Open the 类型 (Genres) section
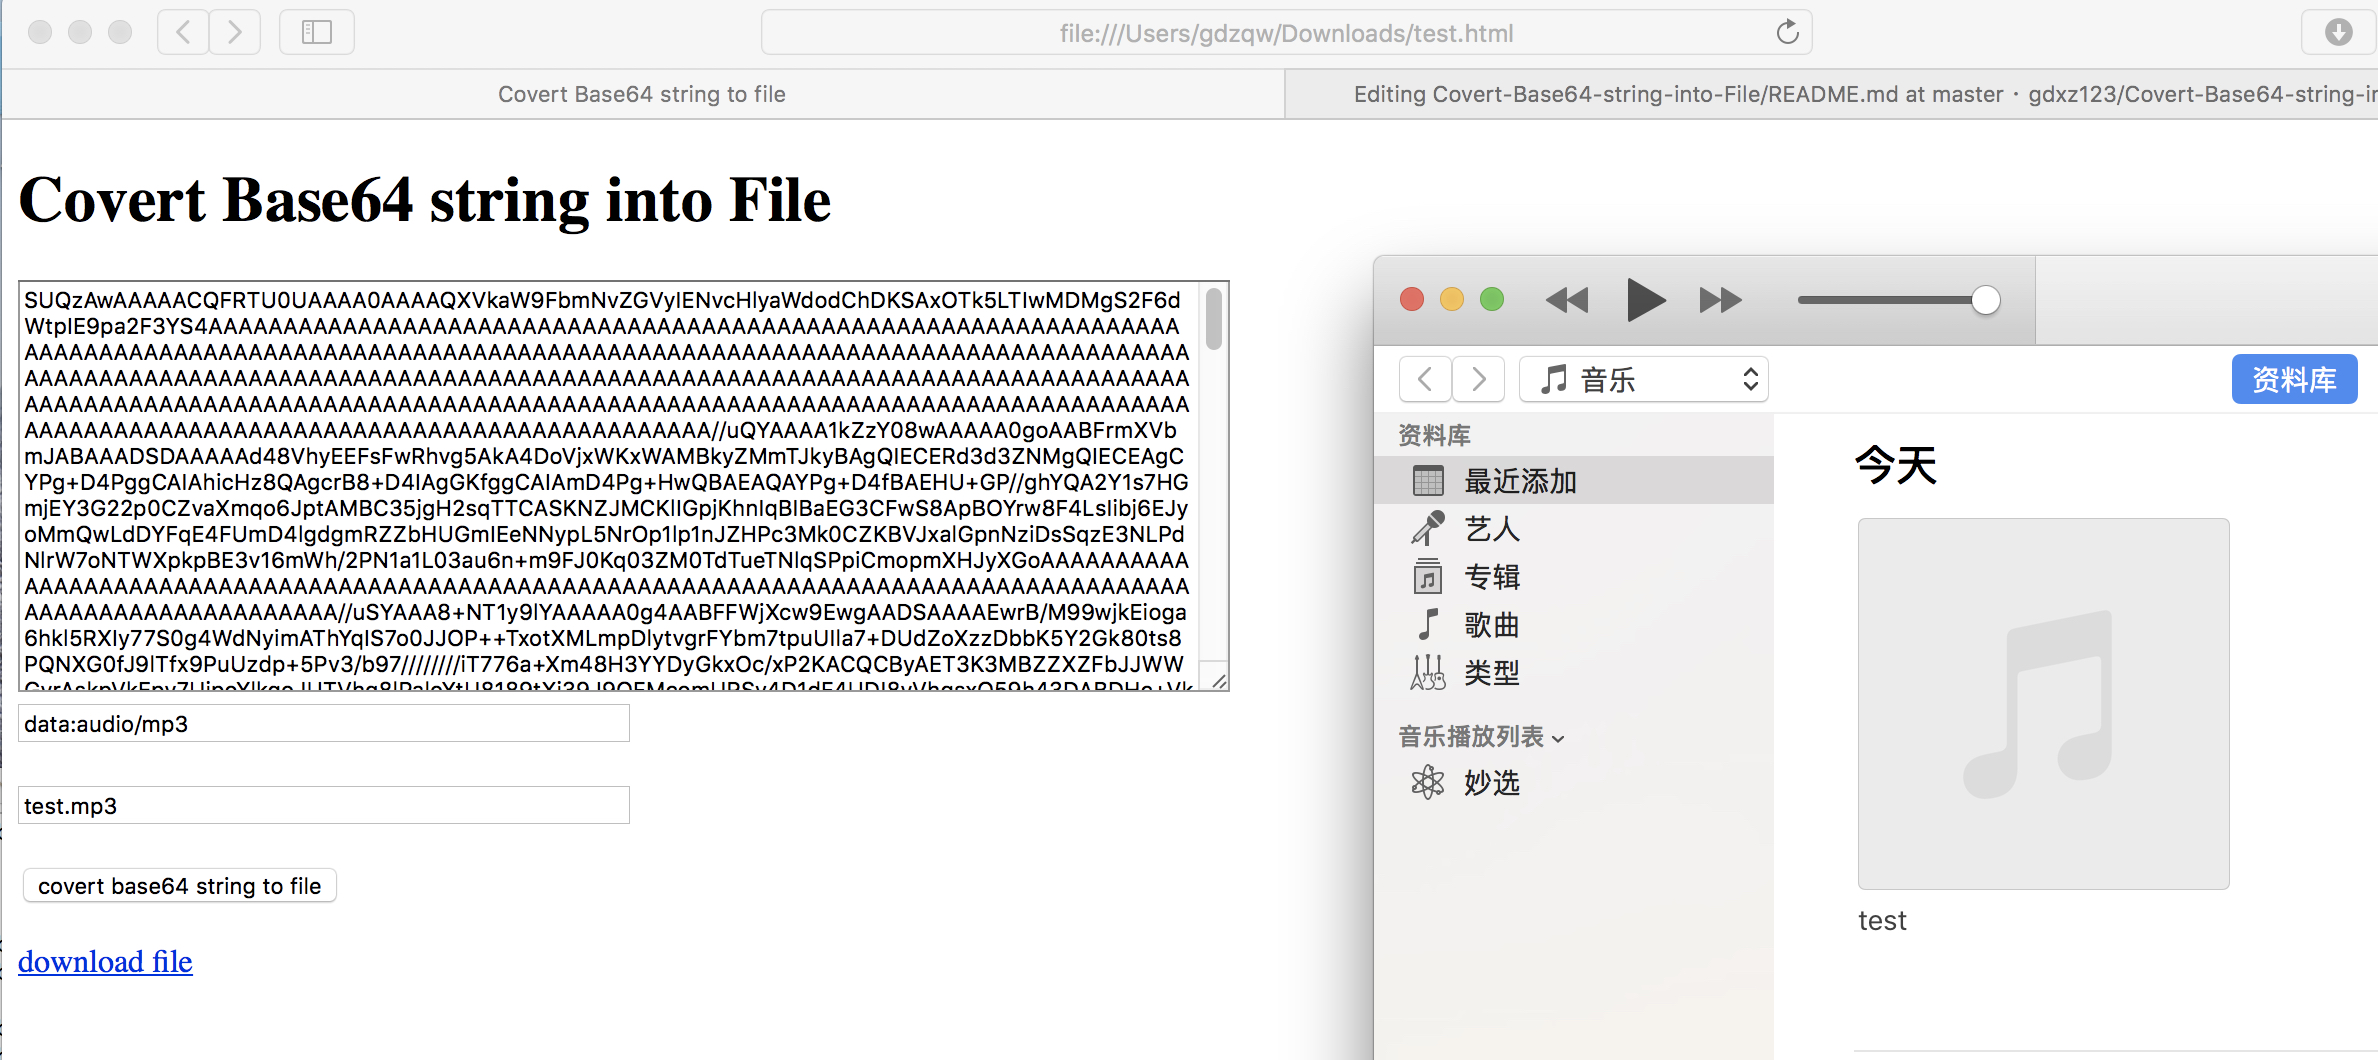 (x=1491, y=672)
